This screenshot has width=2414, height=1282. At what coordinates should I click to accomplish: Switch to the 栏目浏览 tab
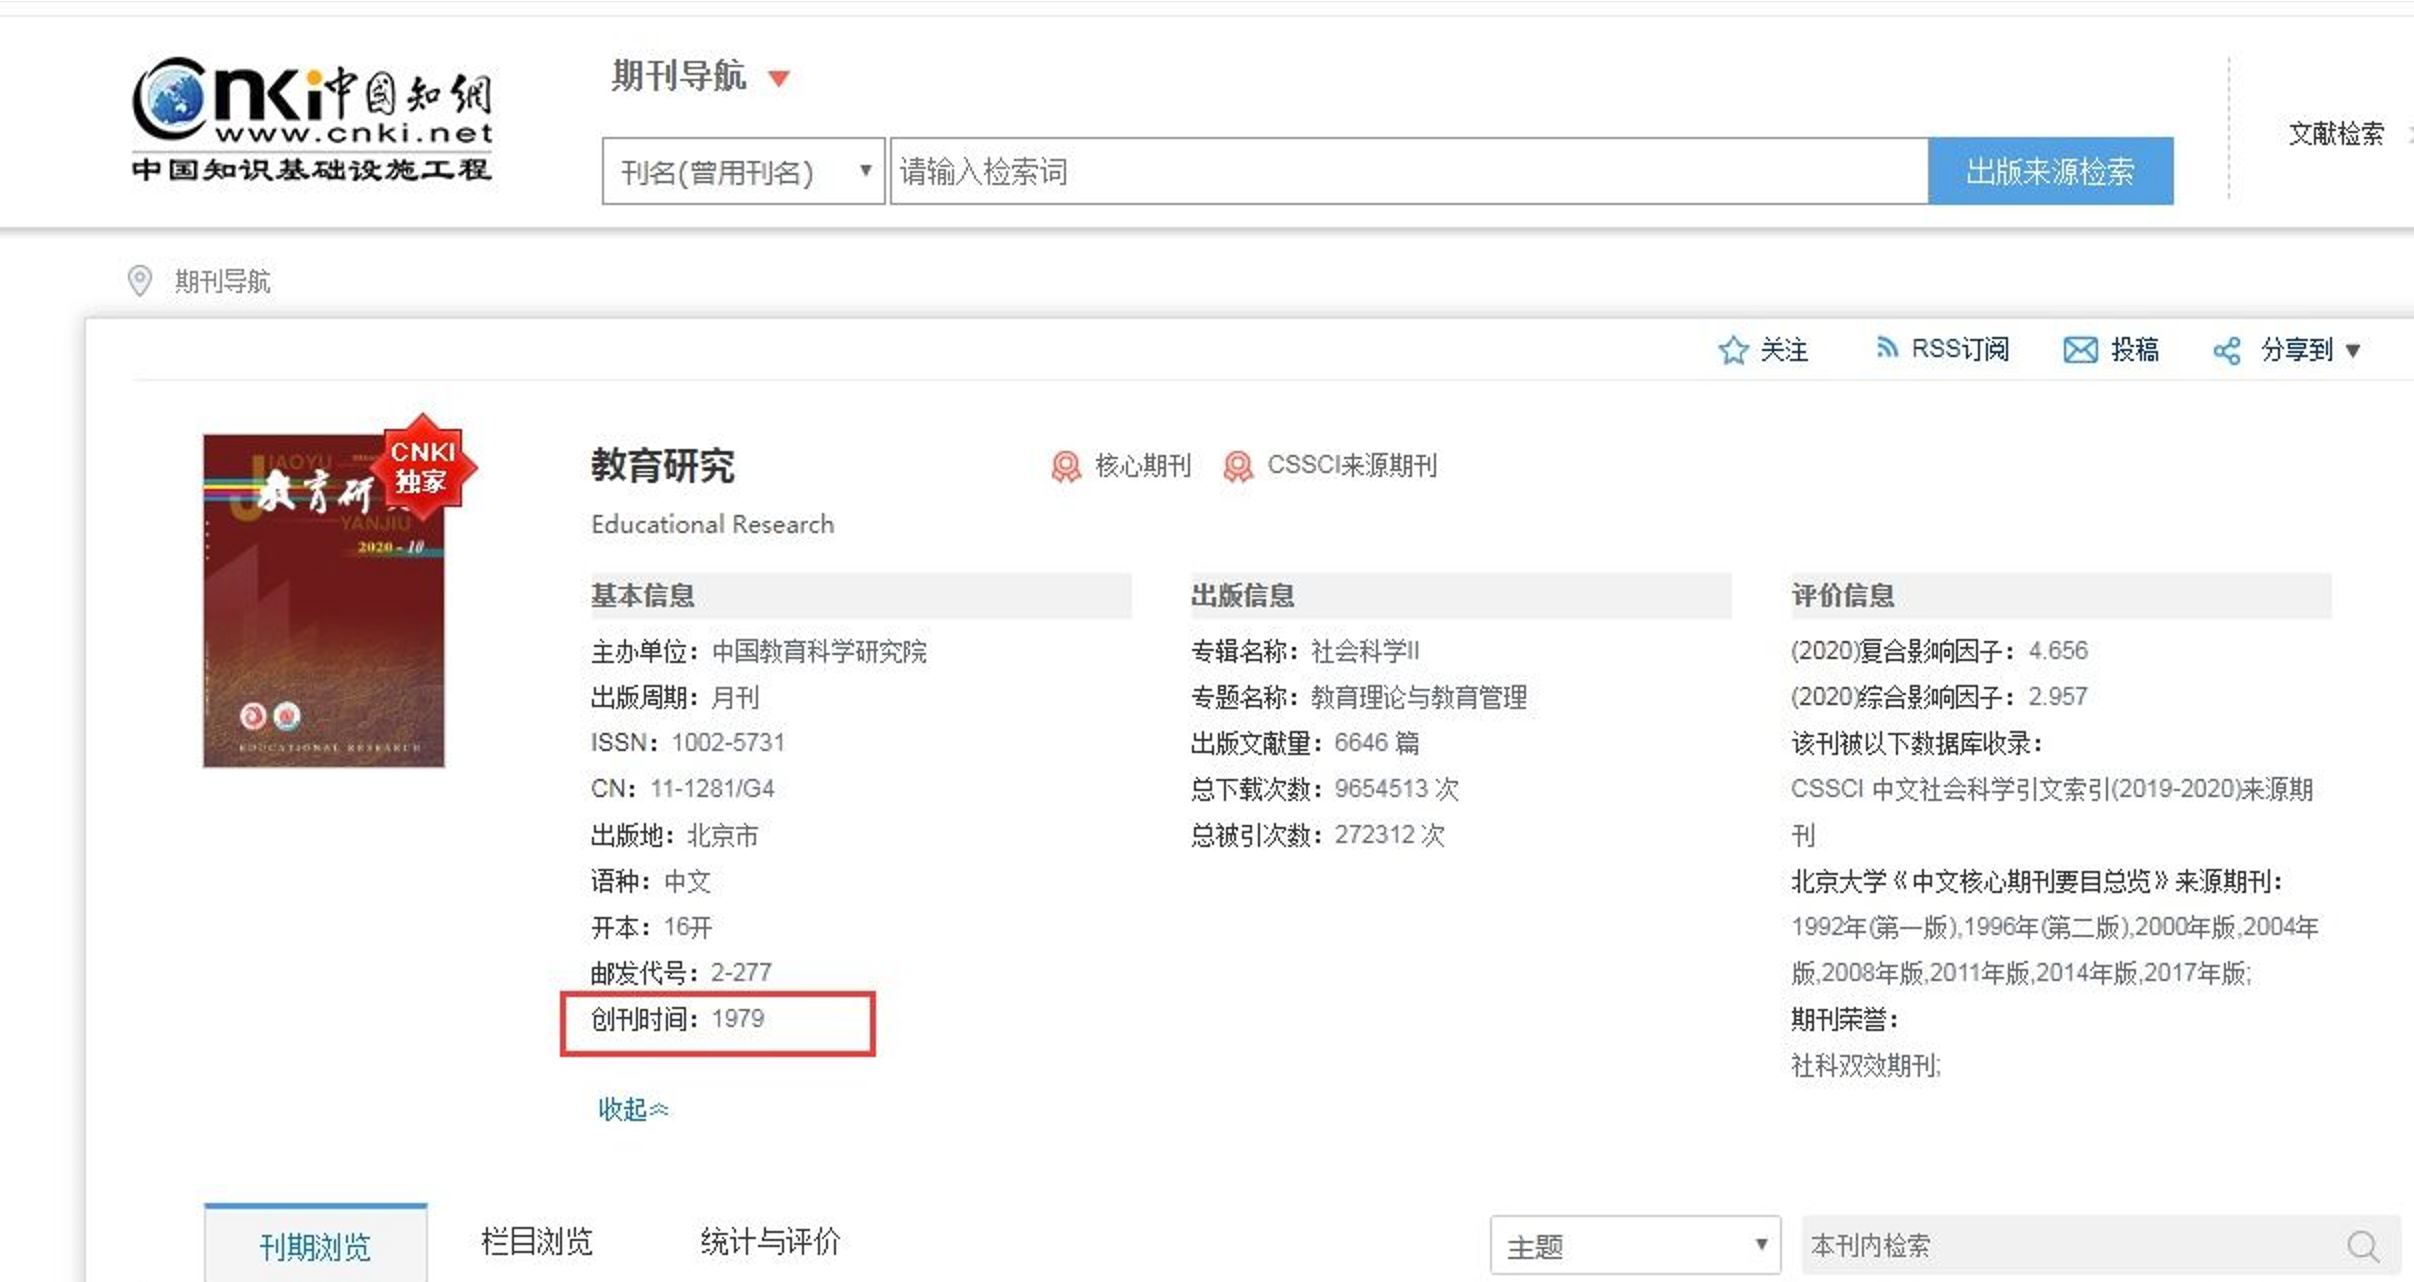[534, 1241]
